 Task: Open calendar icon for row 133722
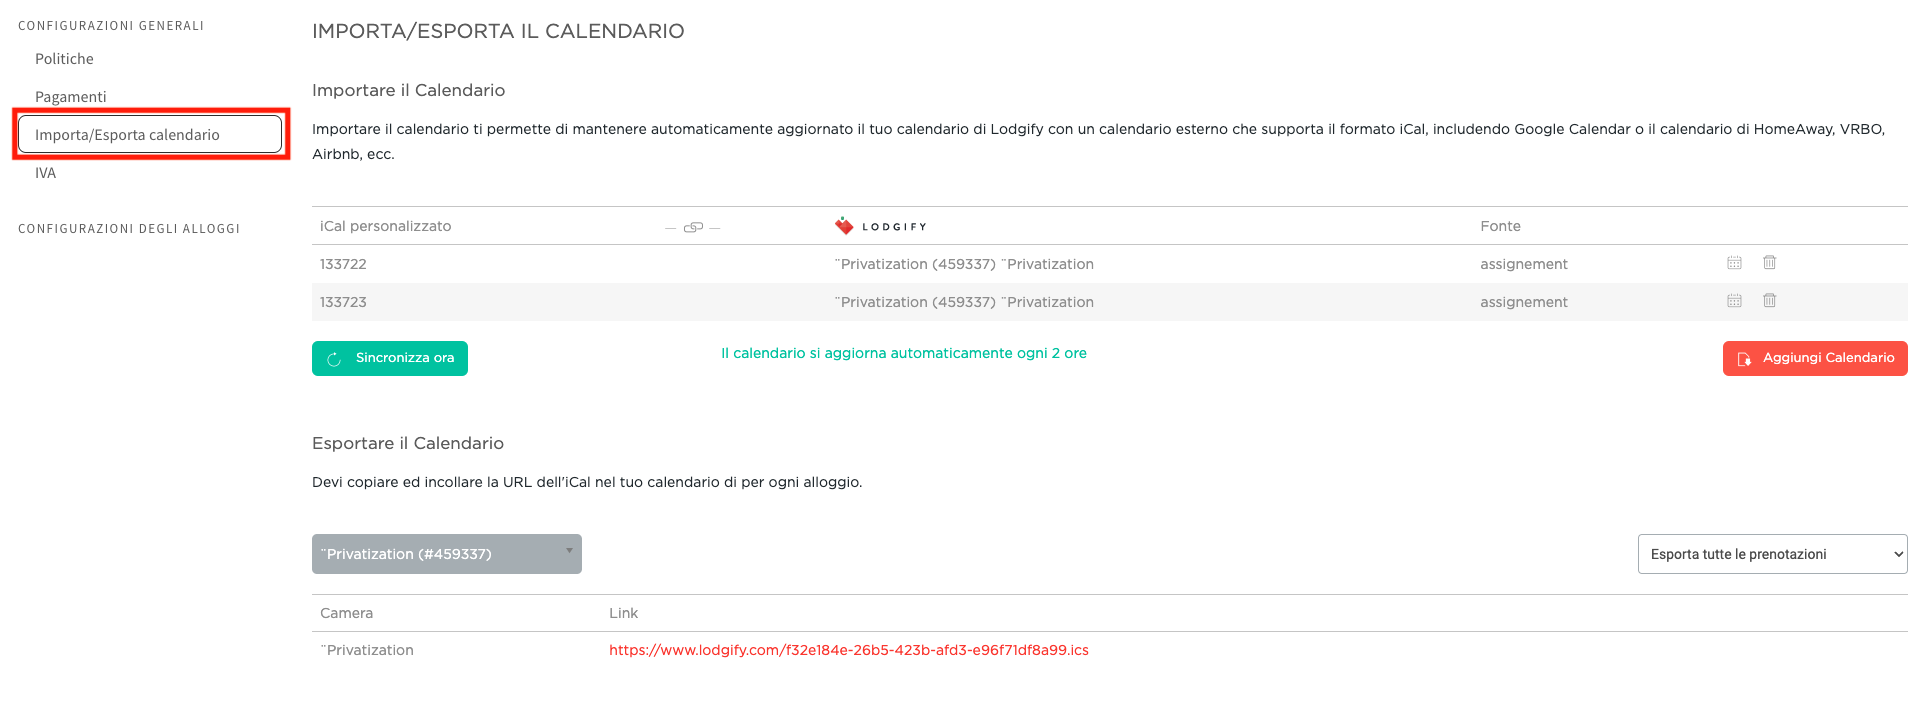coord(1734,263)
